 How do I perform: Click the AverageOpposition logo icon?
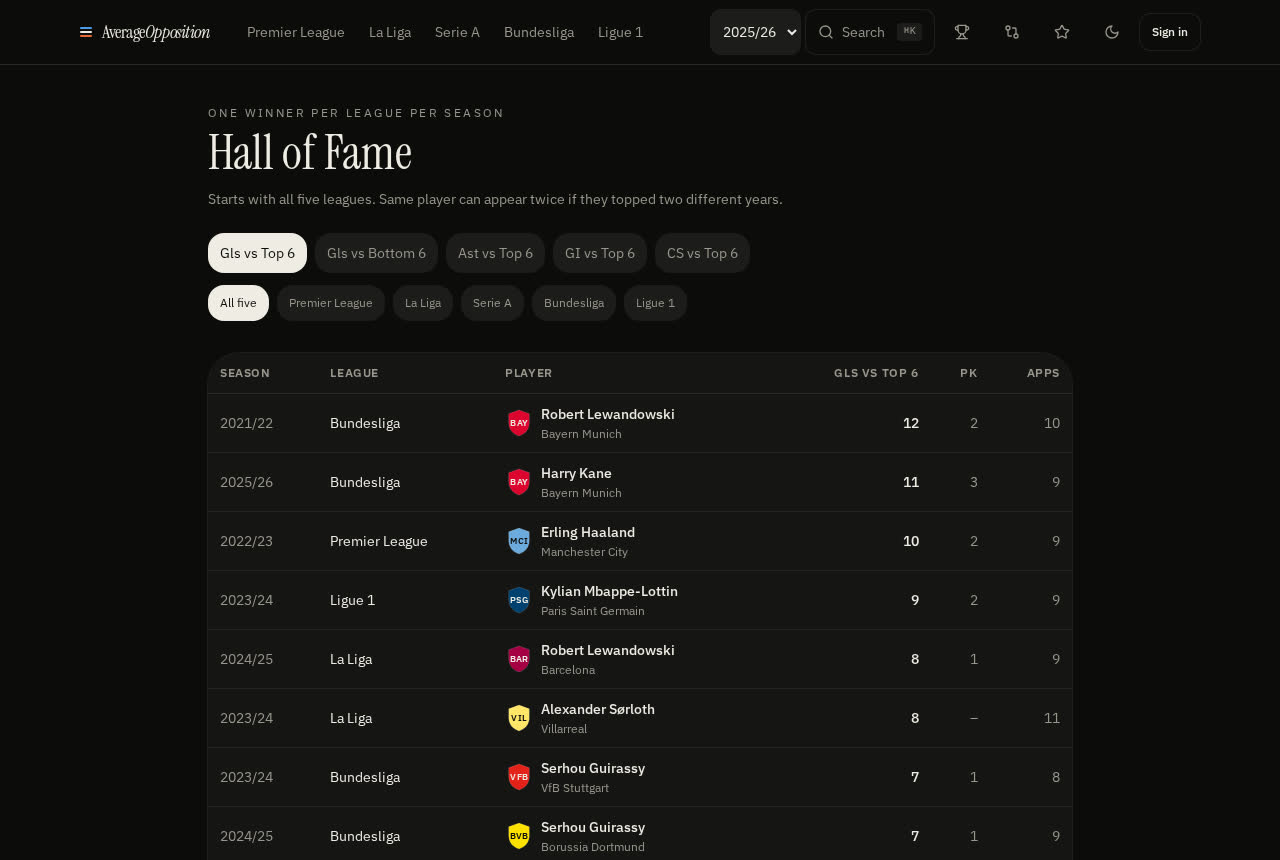point(86,32)
